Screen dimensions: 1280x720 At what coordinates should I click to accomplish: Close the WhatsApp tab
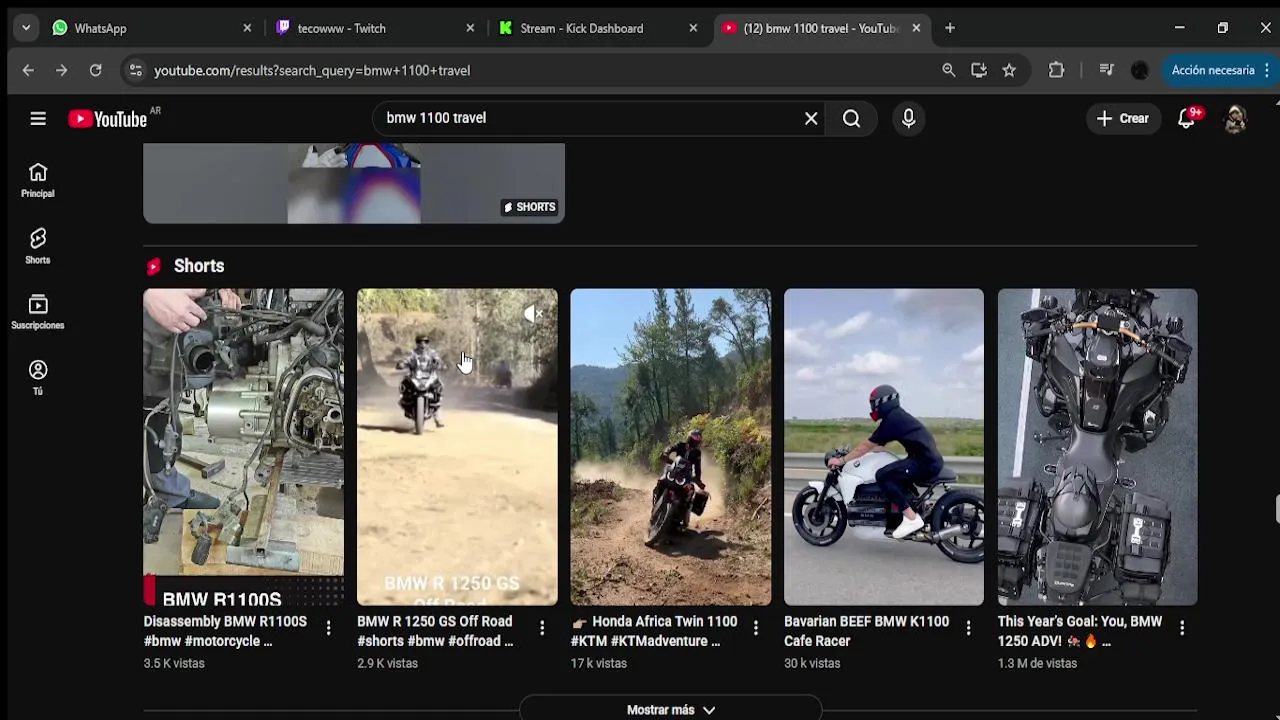[247, 28]
